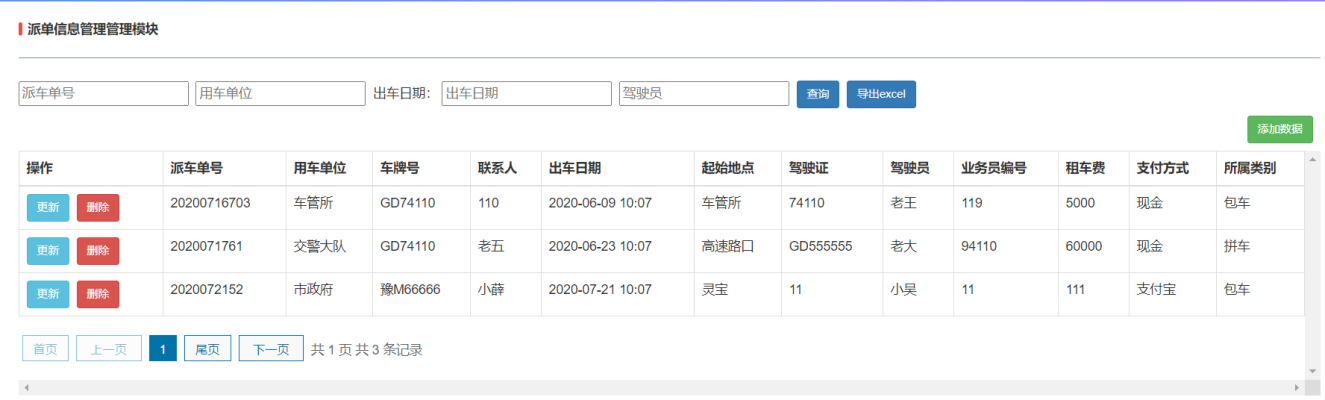
Task: Click 更新 for order 20200716703
Action: (48, 208)
